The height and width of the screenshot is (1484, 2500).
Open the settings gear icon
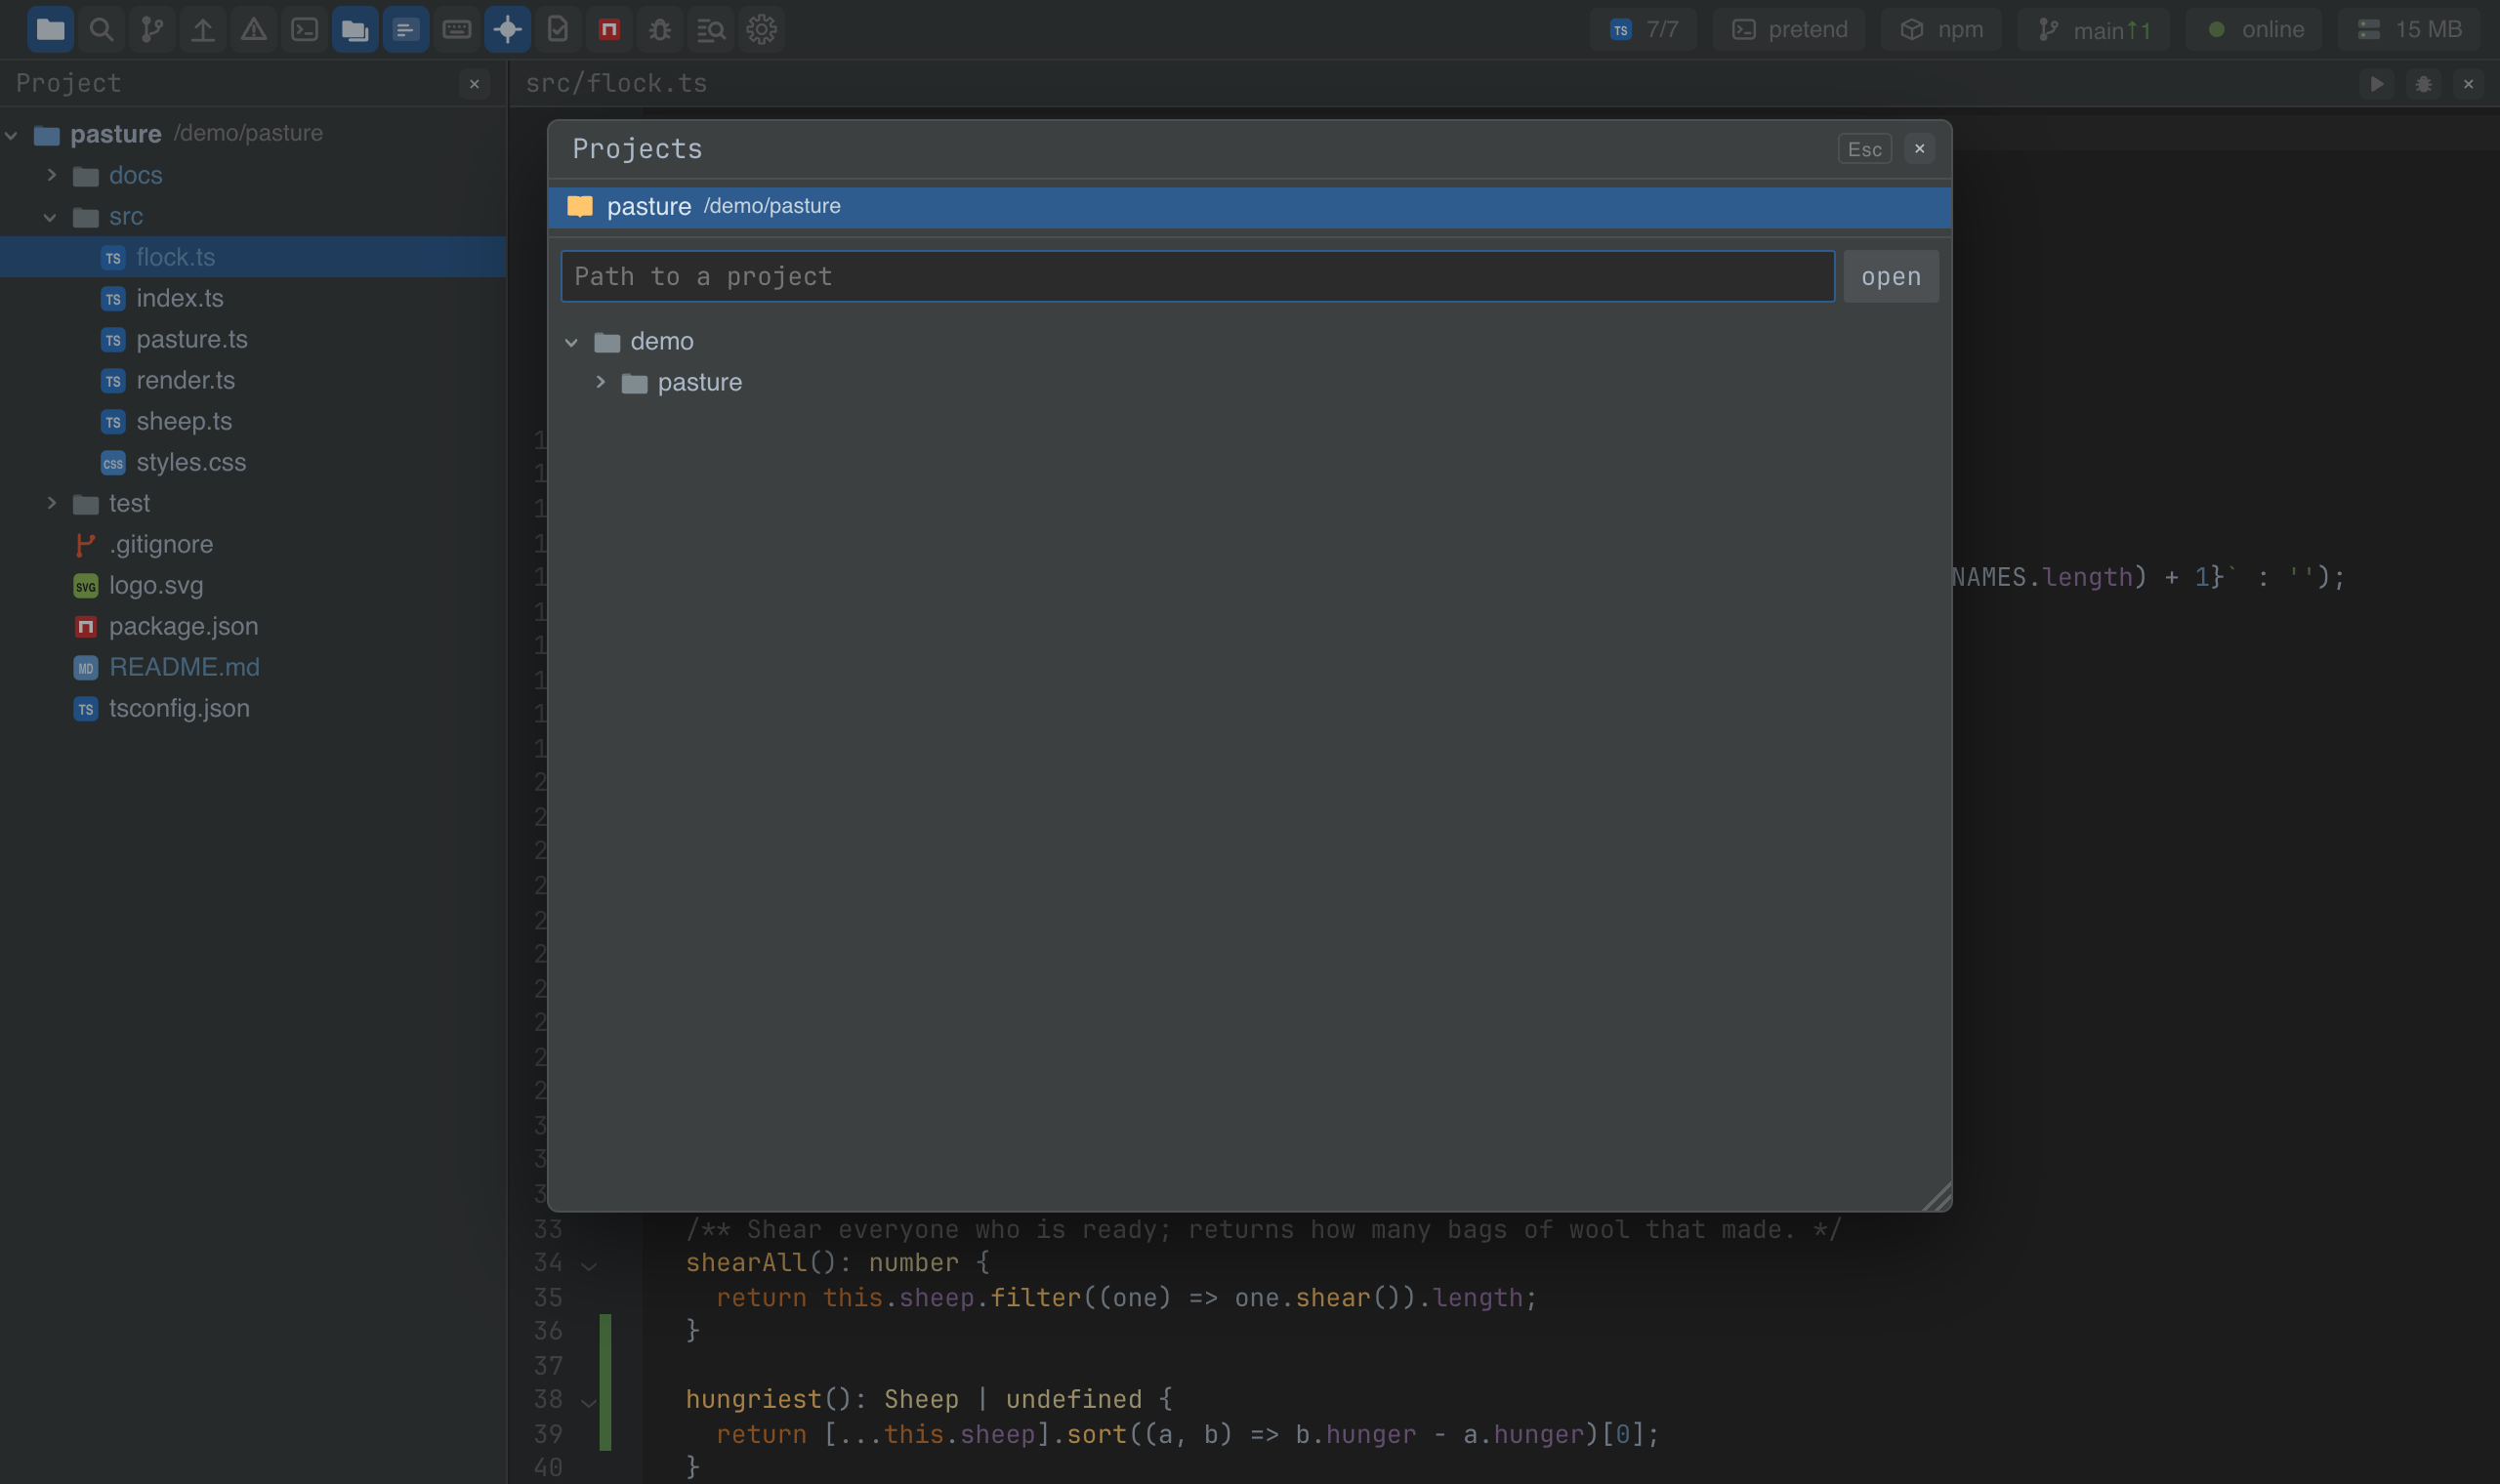point(762,29)
